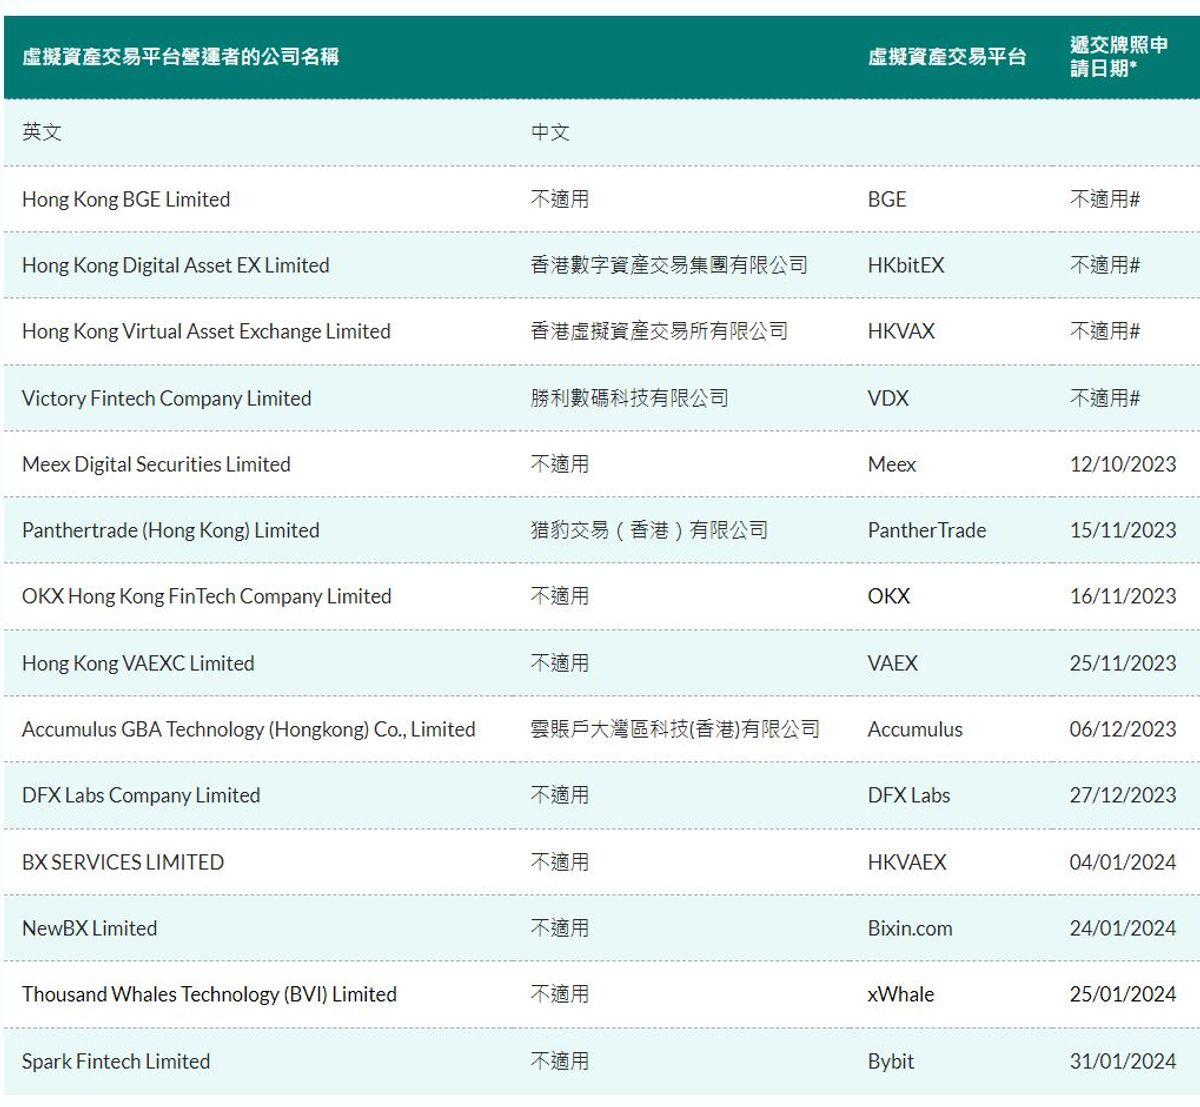Click 不適用 Chinese name in Bybit row
The height and width of the screenshot is (1107, 1200).
pos(560,1061)
